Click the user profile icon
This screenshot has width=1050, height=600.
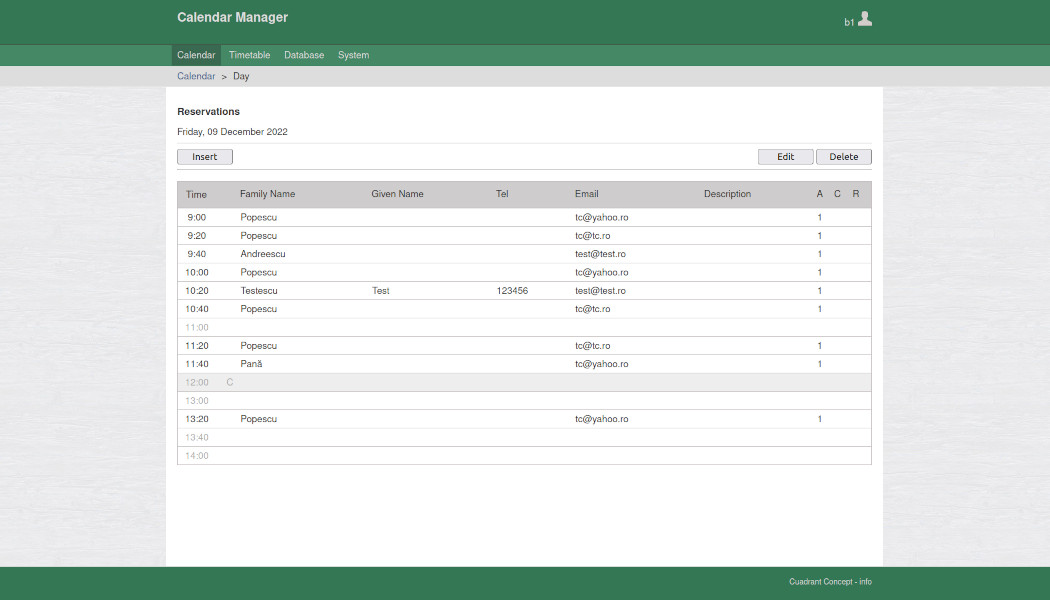(x=865, y=19)
